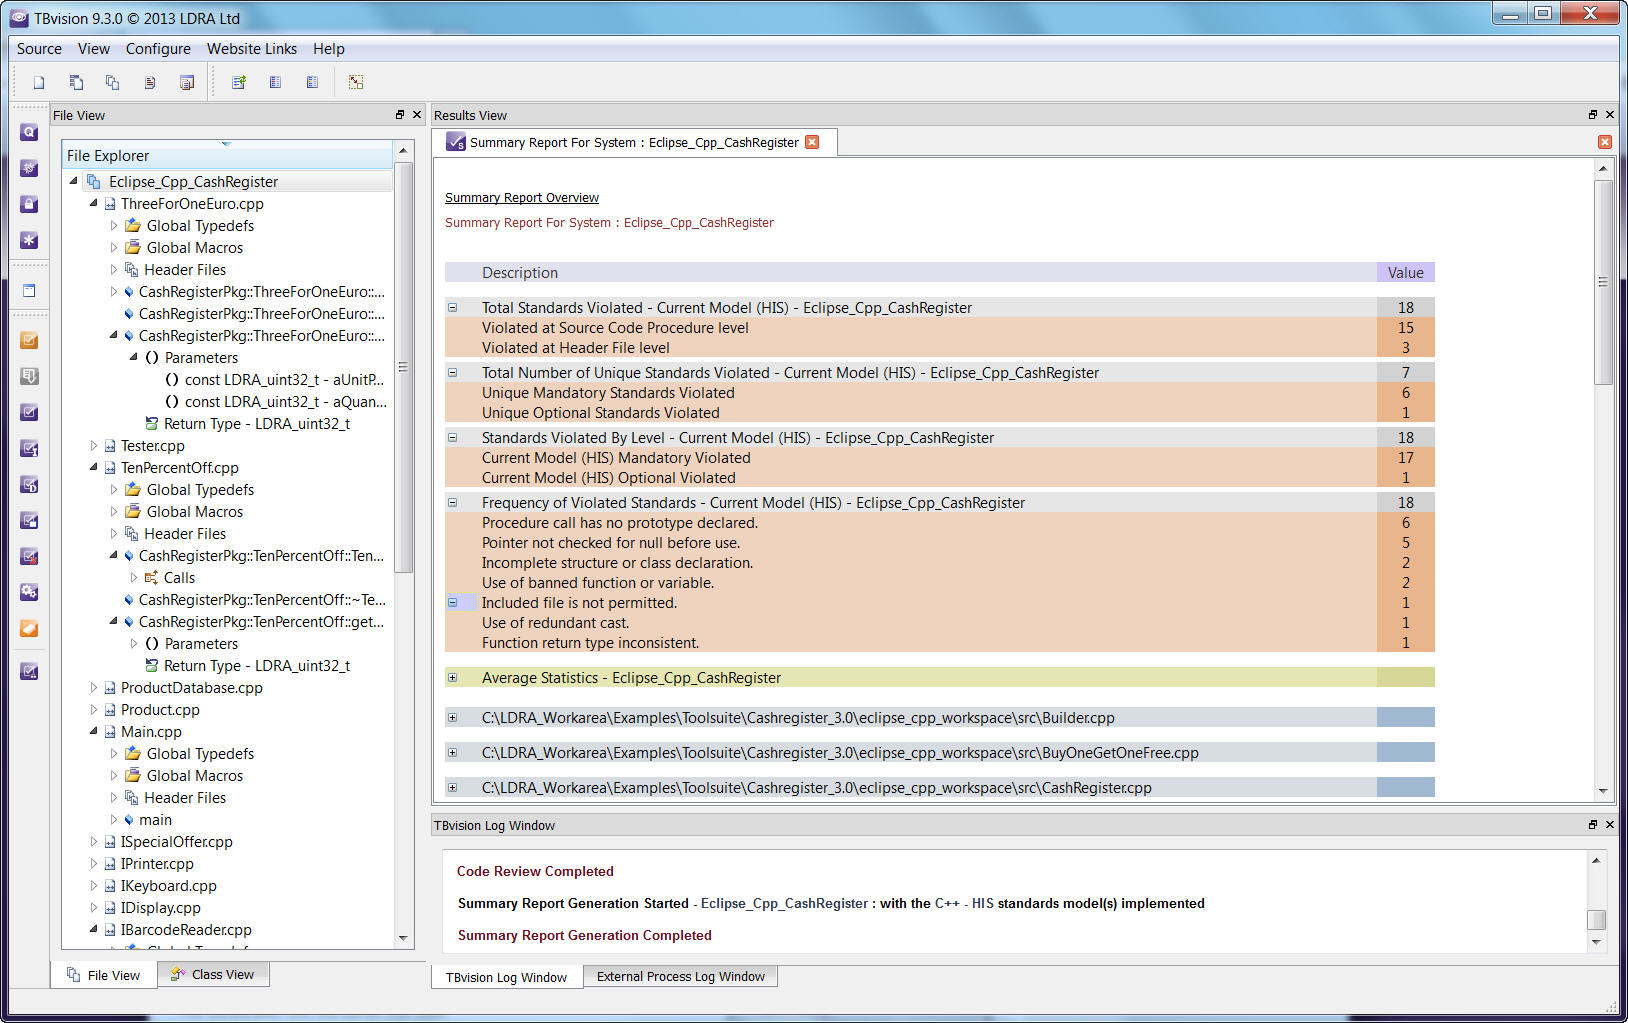Click the orange eraser sidebar icon
This screenshot has height=1023, width=1628.
(29, 628)
